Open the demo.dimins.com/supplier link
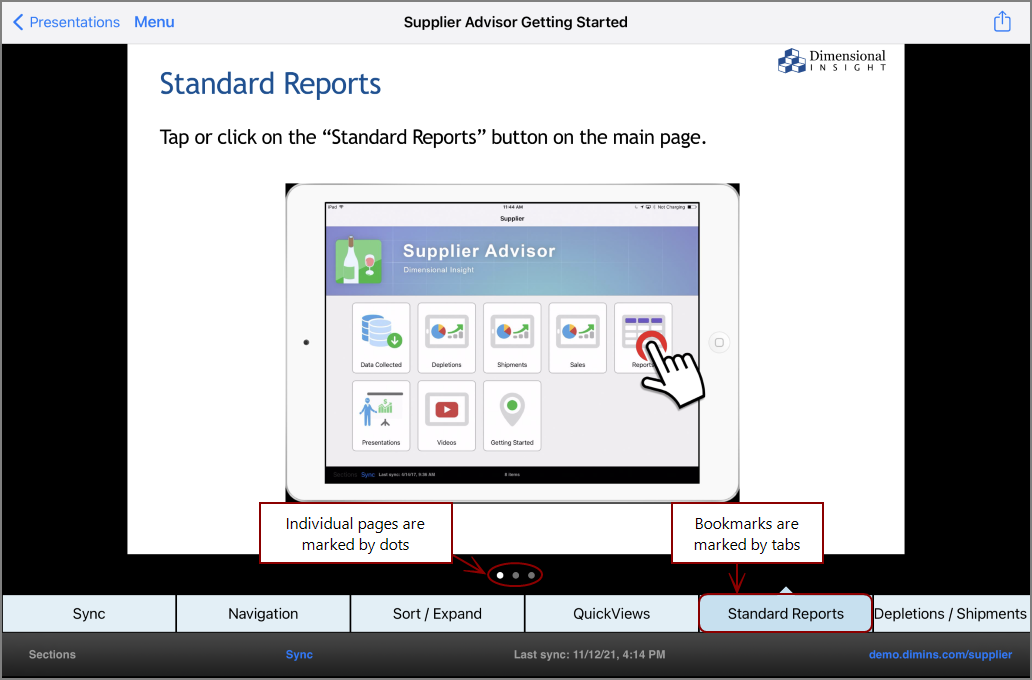The width and height of the screenshot is (1032, 680). (941, 654)
